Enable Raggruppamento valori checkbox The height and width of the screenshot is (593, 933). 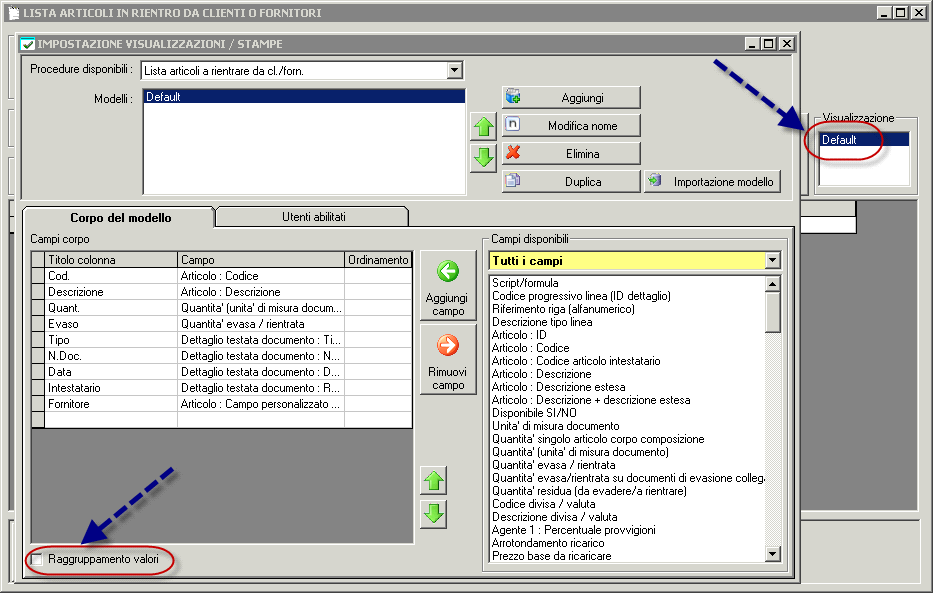tap(37, 559)
